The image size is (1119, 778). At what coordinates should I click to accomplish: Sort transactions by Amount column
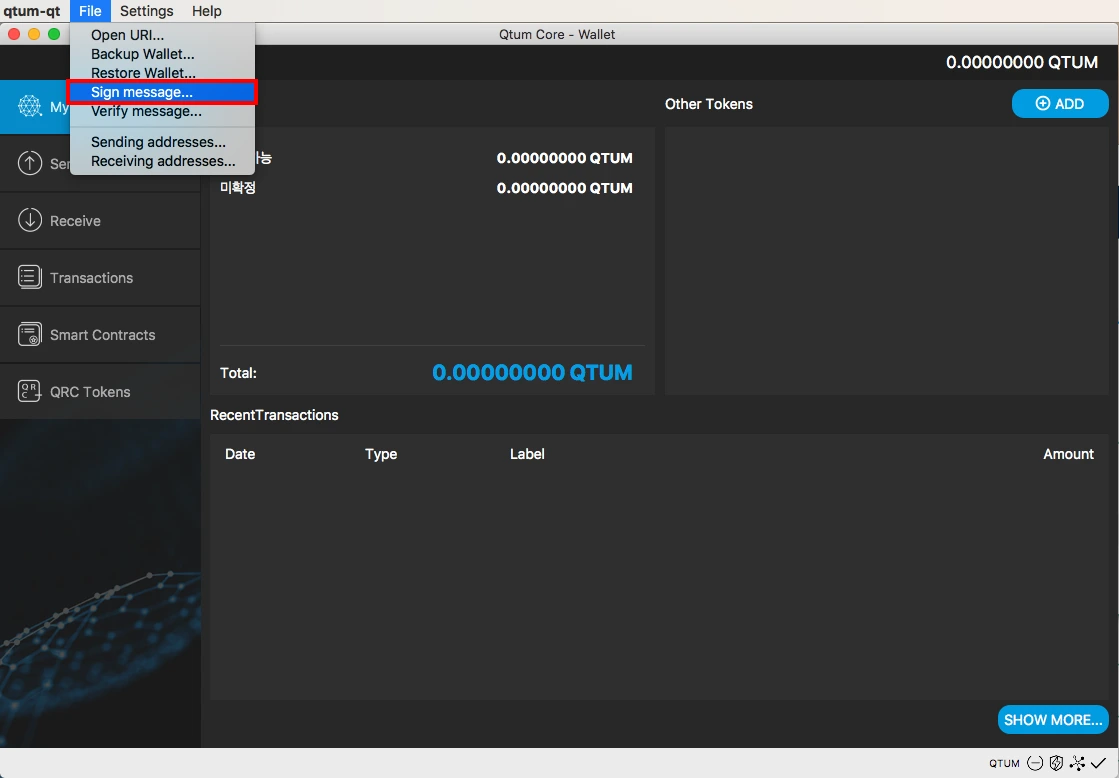(1068, 454)
